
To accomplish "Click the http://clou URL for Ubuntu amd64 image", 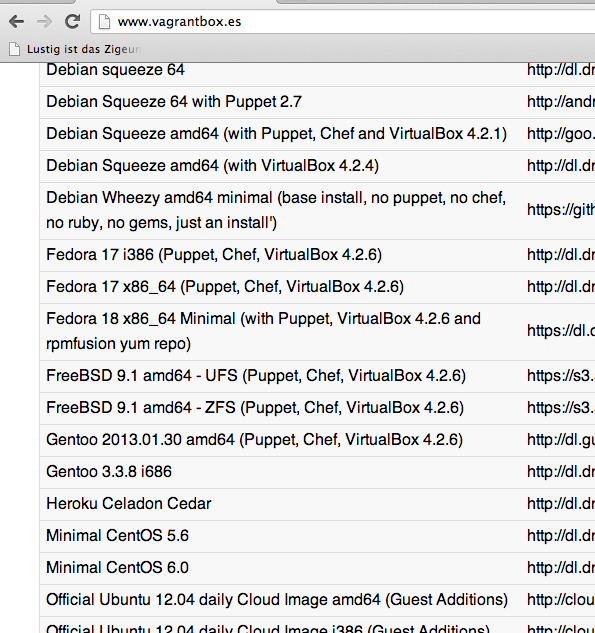I will 561,599.
